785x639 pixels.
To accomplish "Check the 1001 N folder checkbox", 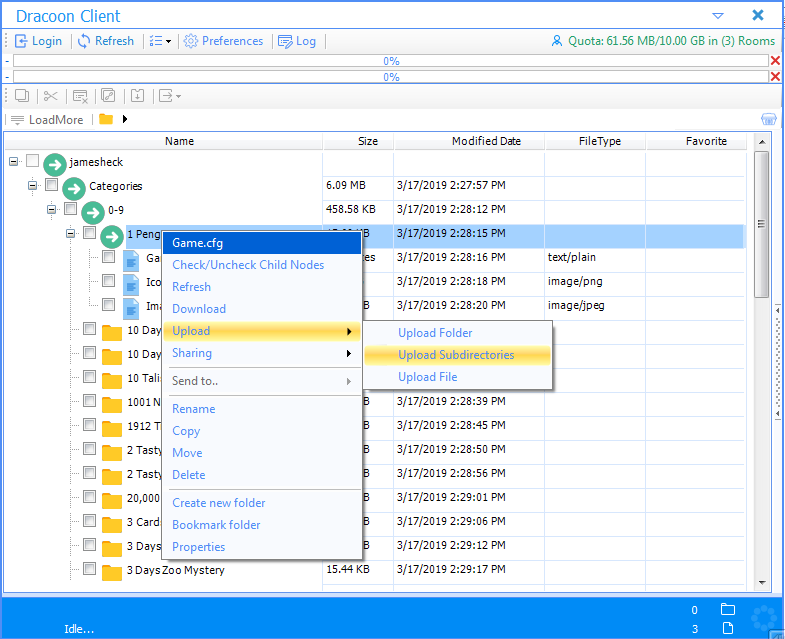I will click(x=90, y=401).
